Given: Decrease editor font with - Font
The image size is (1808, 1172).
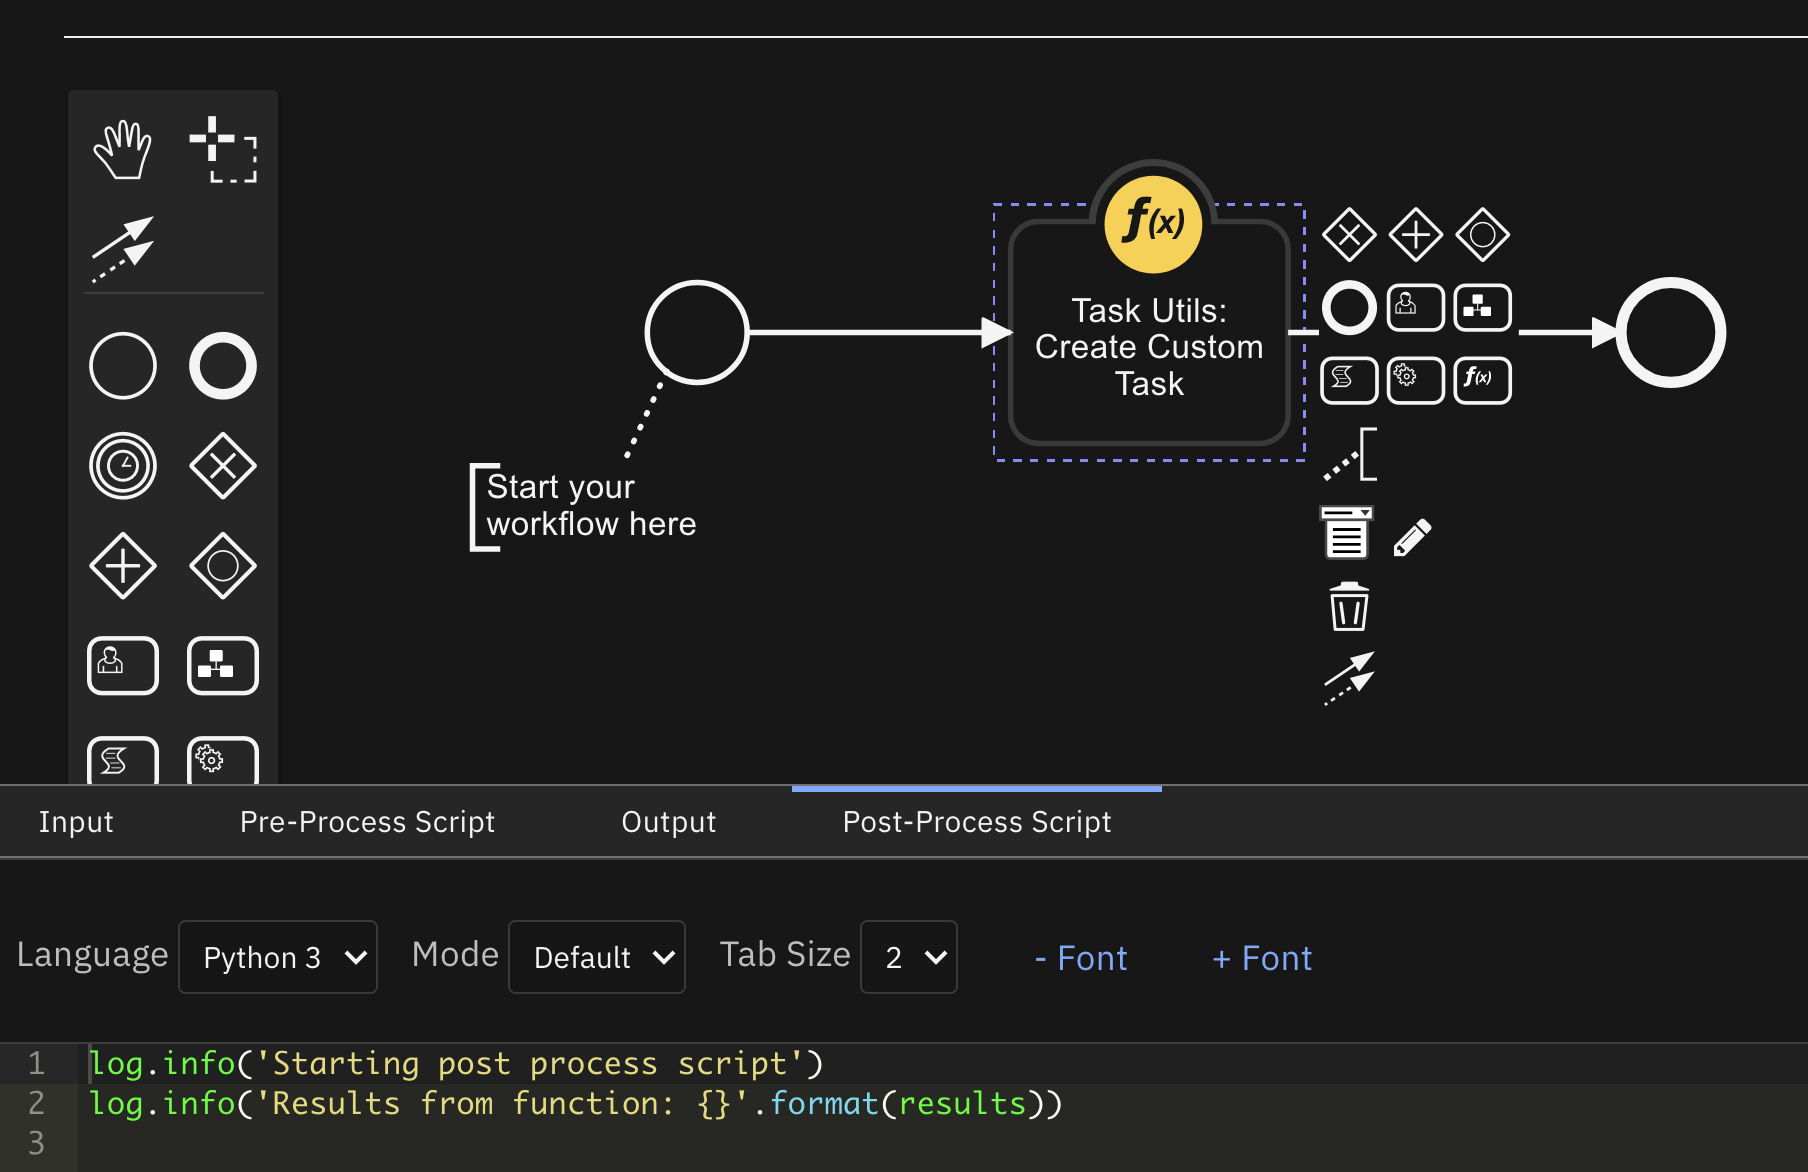Looking at the screenshot, I should [1080, 958].
